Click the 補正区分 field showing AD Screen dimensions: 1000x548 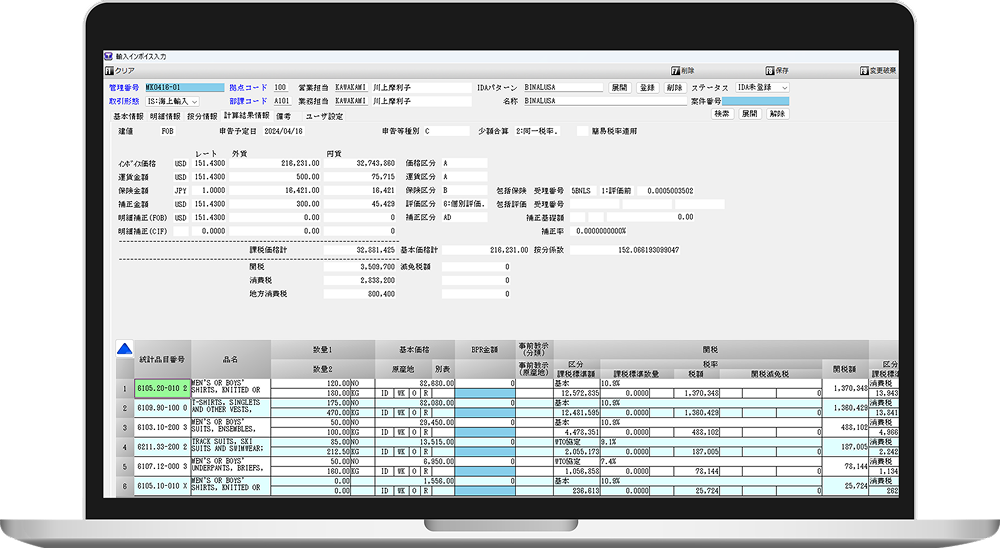pos(464,218)
